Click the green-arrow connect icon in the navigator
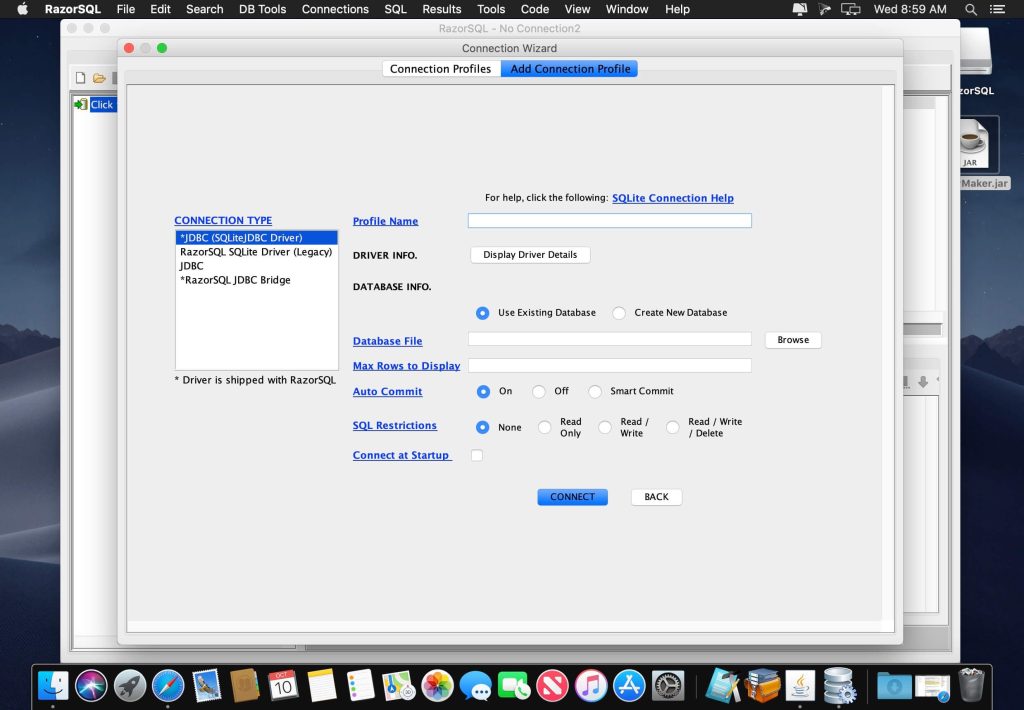The height and width of the screenshot is (710, 1024). click(80, 104)
